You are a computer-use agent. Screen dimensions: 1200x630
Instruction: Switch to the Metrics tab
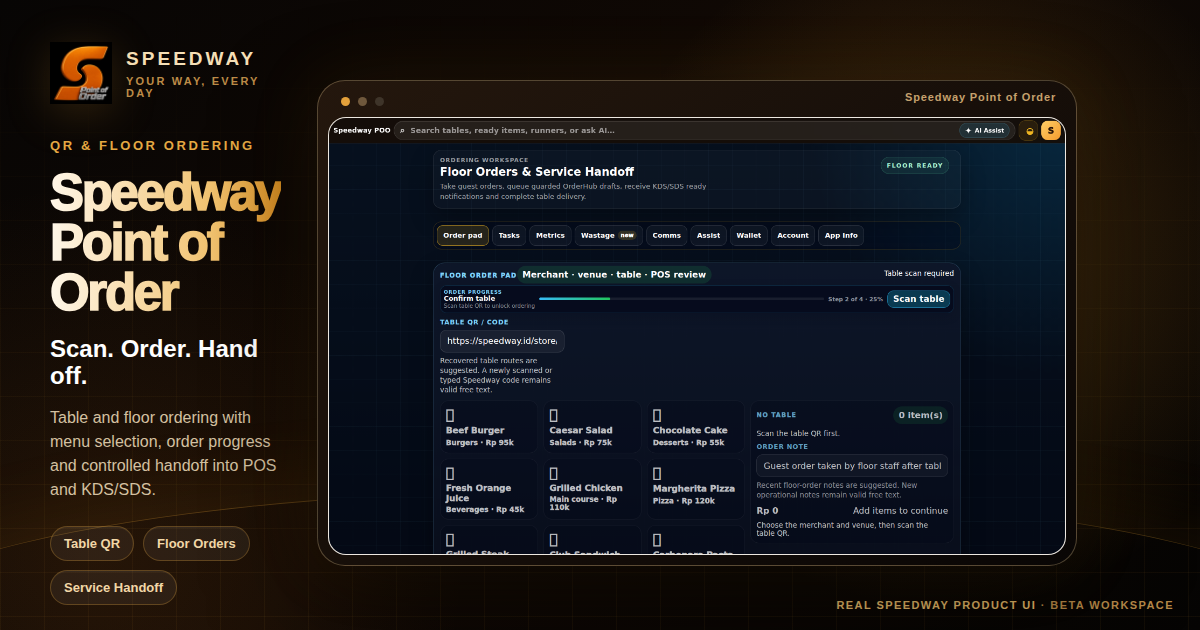tap(551, 236)
